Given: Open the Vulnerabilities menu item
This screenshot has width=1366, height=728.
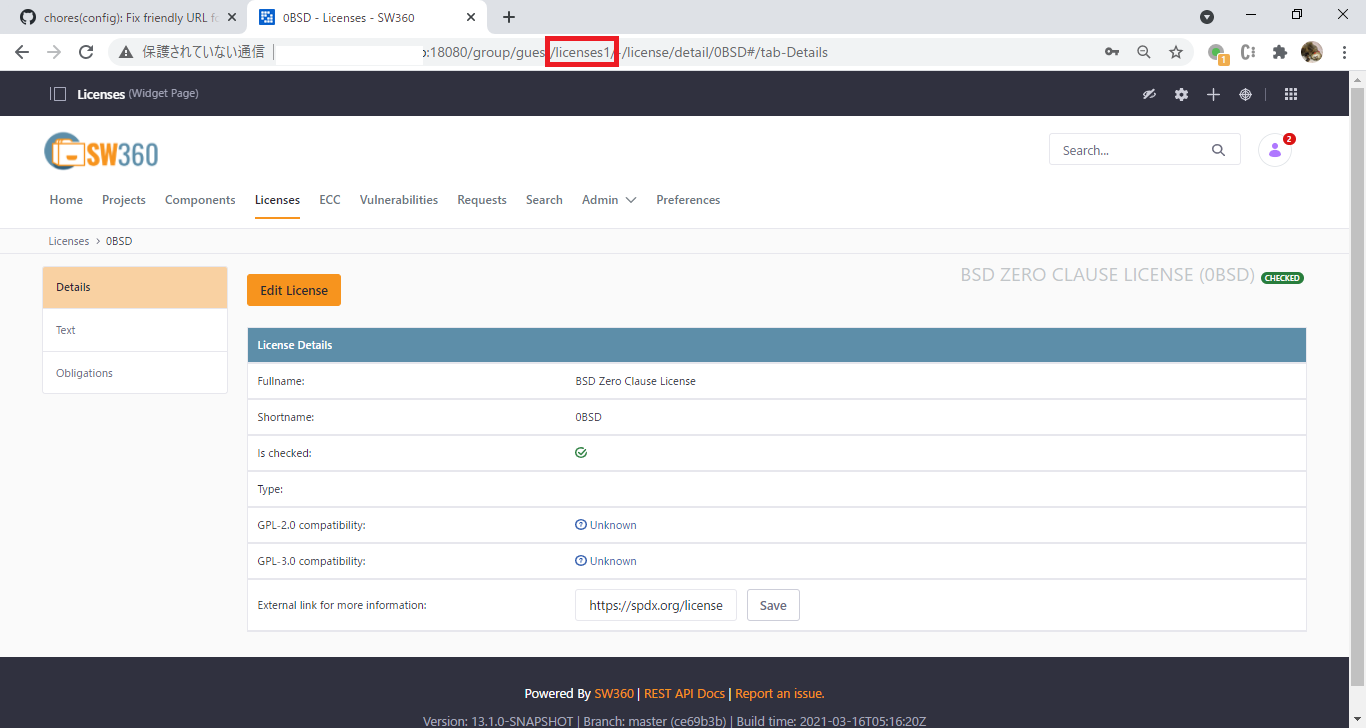Looking at the screenshot, I should (x=399, y=200).
